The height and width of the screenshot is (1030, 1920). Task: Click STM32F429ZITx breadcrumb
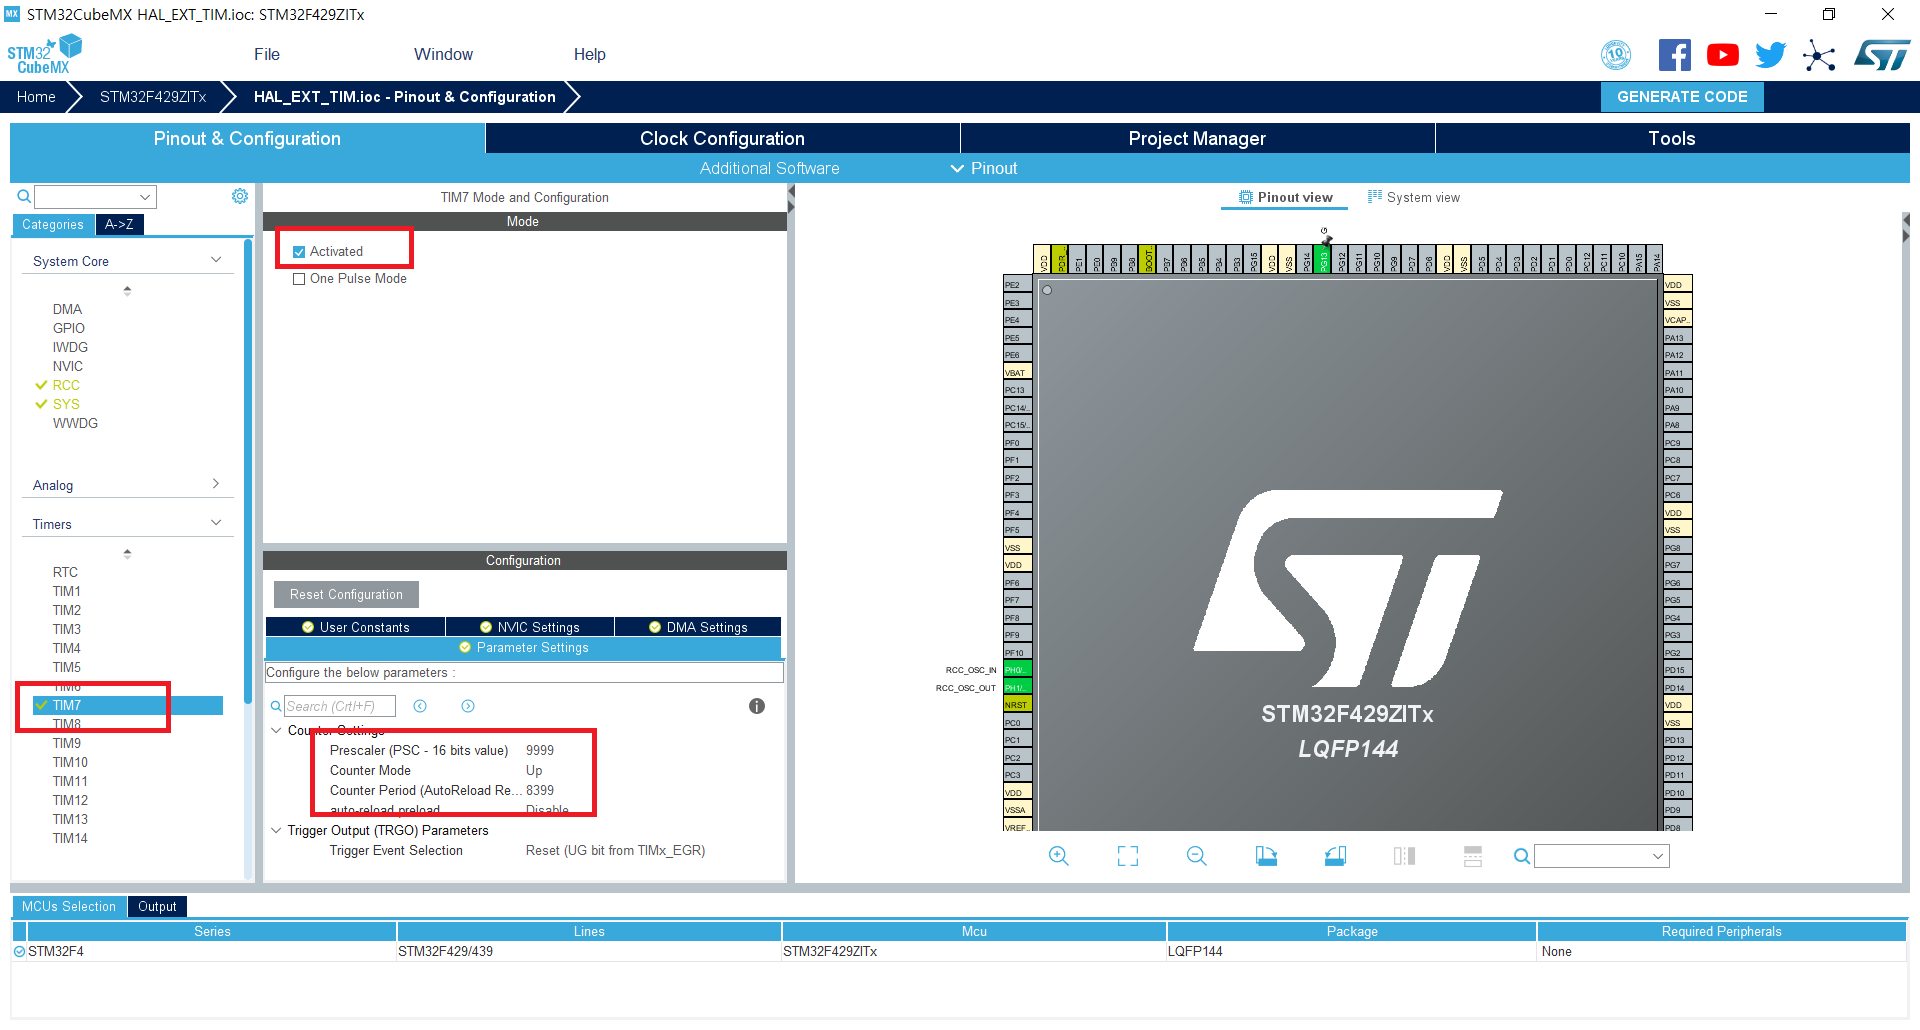click(x=153, y=97)
